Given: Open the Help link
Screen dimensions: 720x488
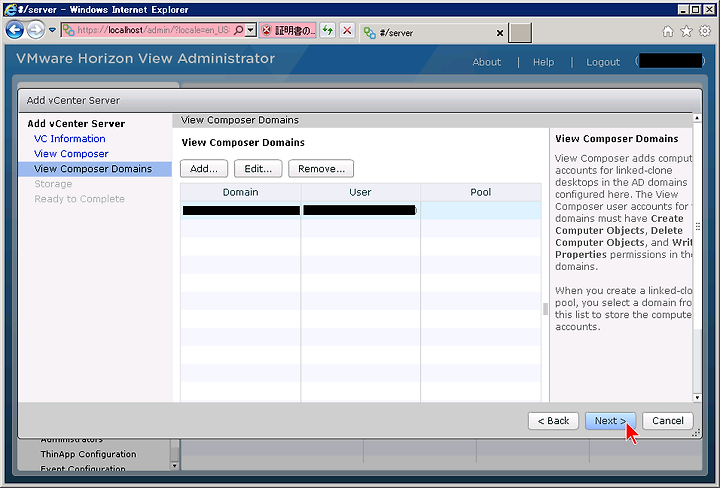Looking at the screenshot, I should click(544, 62).
